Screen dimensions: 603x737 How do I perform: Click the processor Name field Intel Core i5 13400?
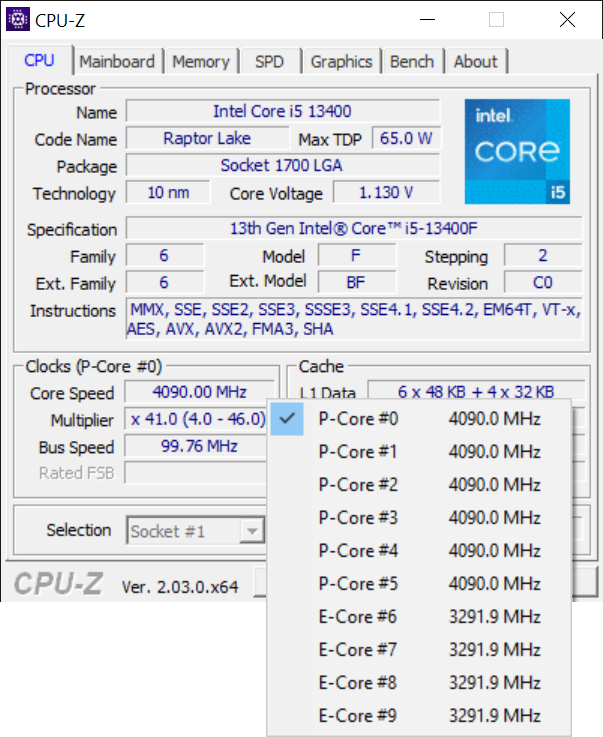tap(282, 111)
